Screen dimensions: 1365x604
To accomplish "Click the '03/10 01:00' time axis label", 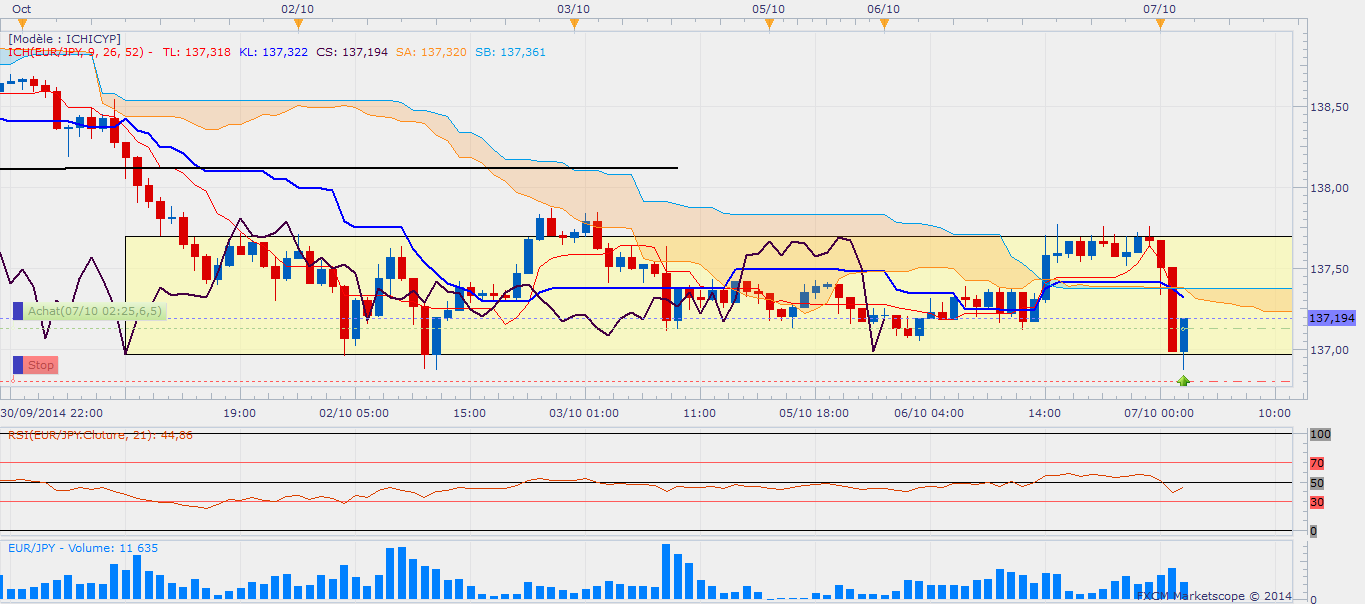I will tap(584, 412).
